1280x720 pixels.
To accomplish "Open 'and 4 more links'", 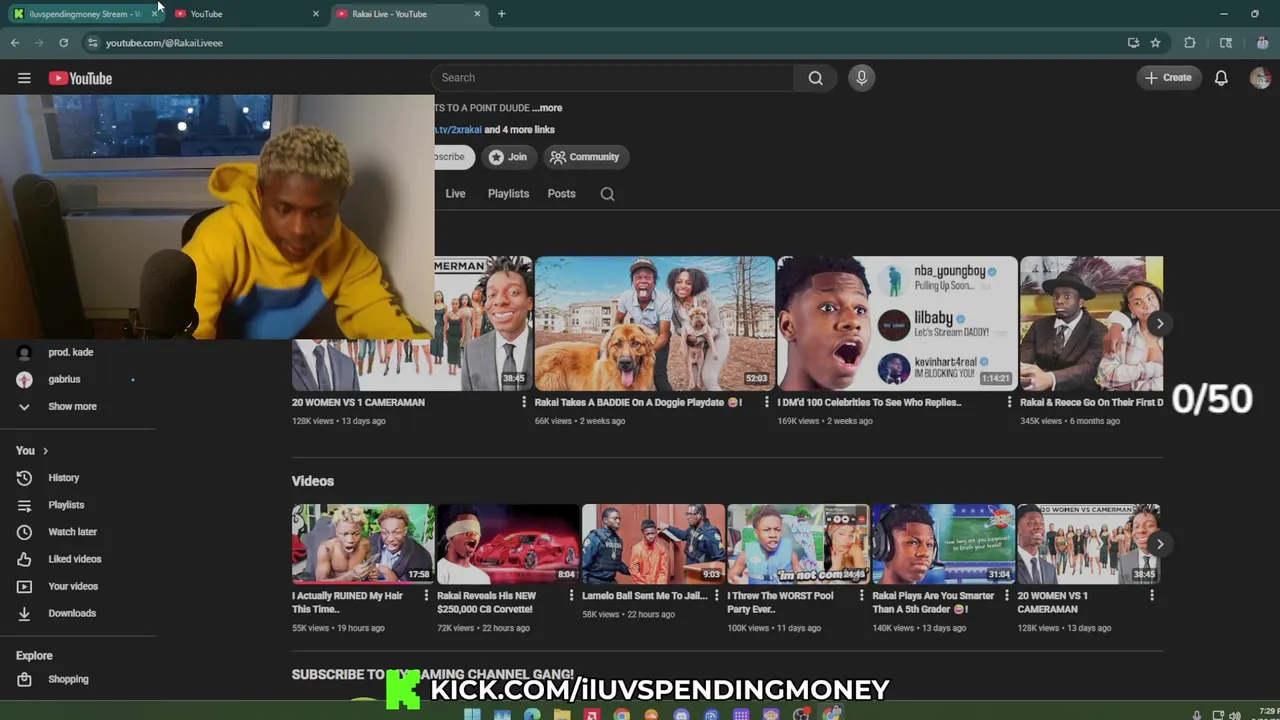I will coord(519,130).
